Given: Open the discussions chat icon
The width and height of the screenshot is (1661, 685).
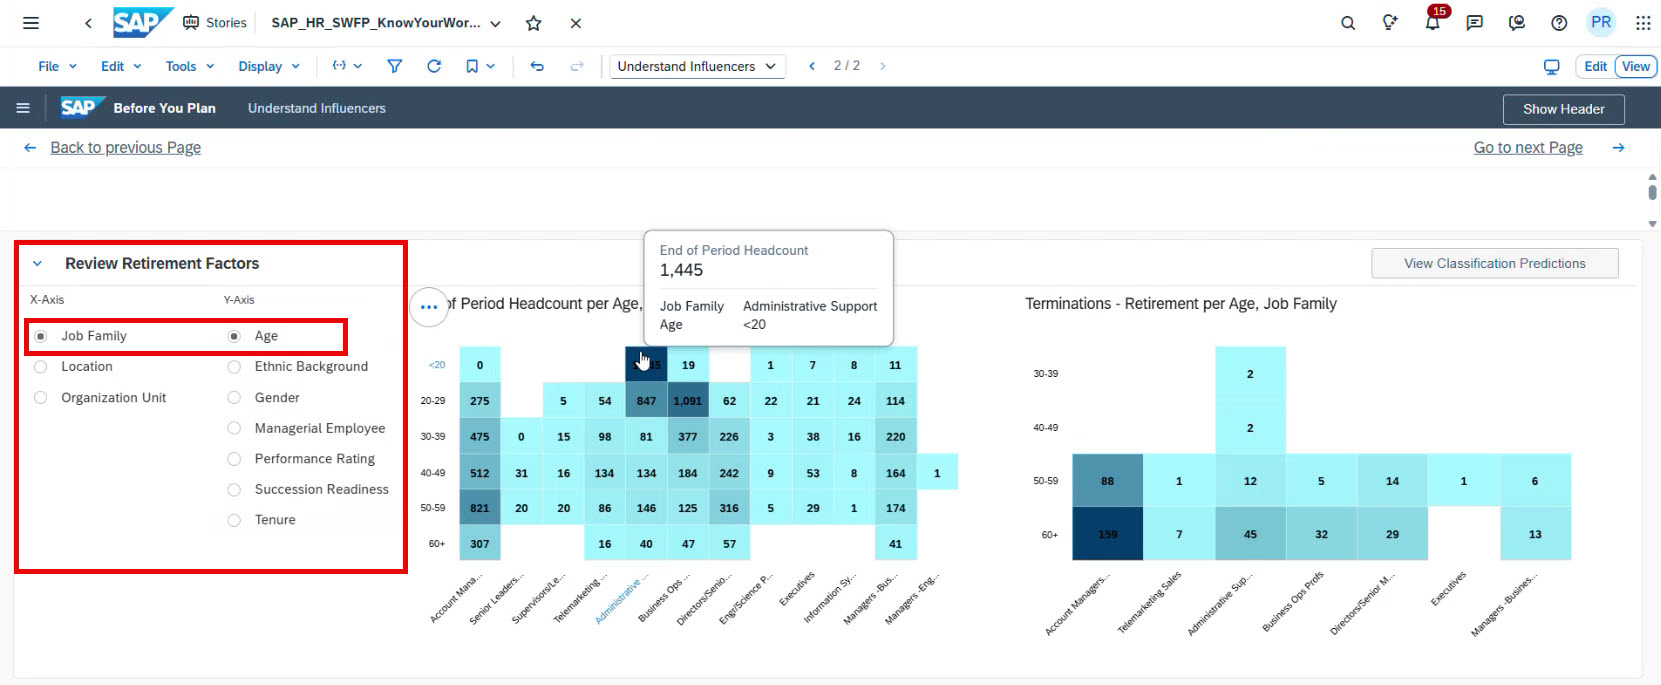Looking at the screenshot, I should coord(1474,23).
